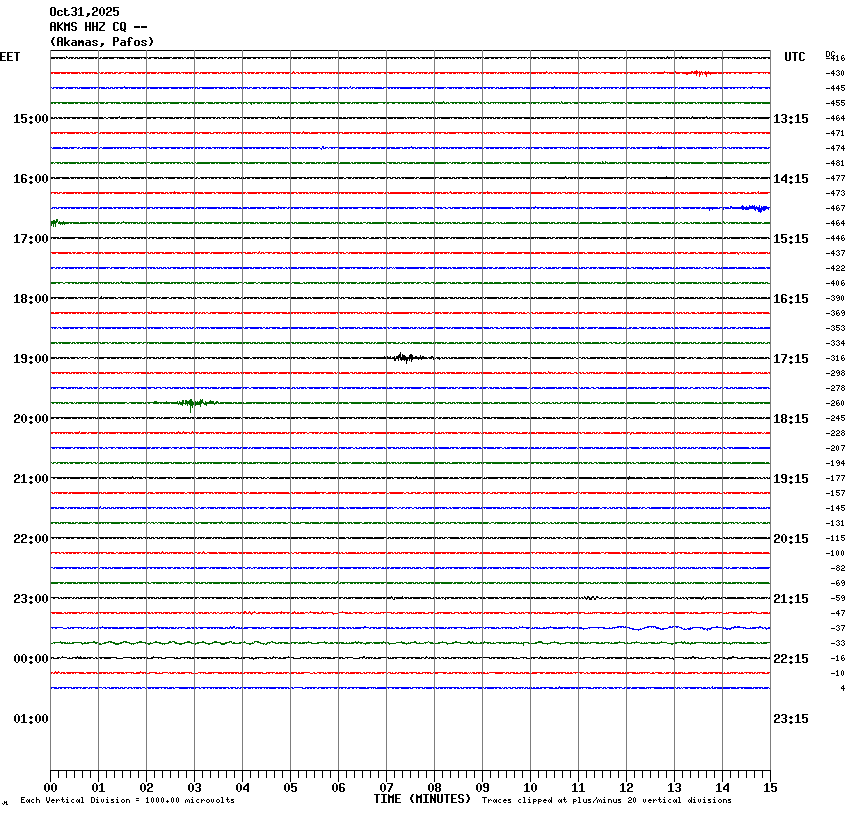This screenshot has height=814, width=850.
Task: Click the traces clipped footnote text
Action: coord(606,800)
